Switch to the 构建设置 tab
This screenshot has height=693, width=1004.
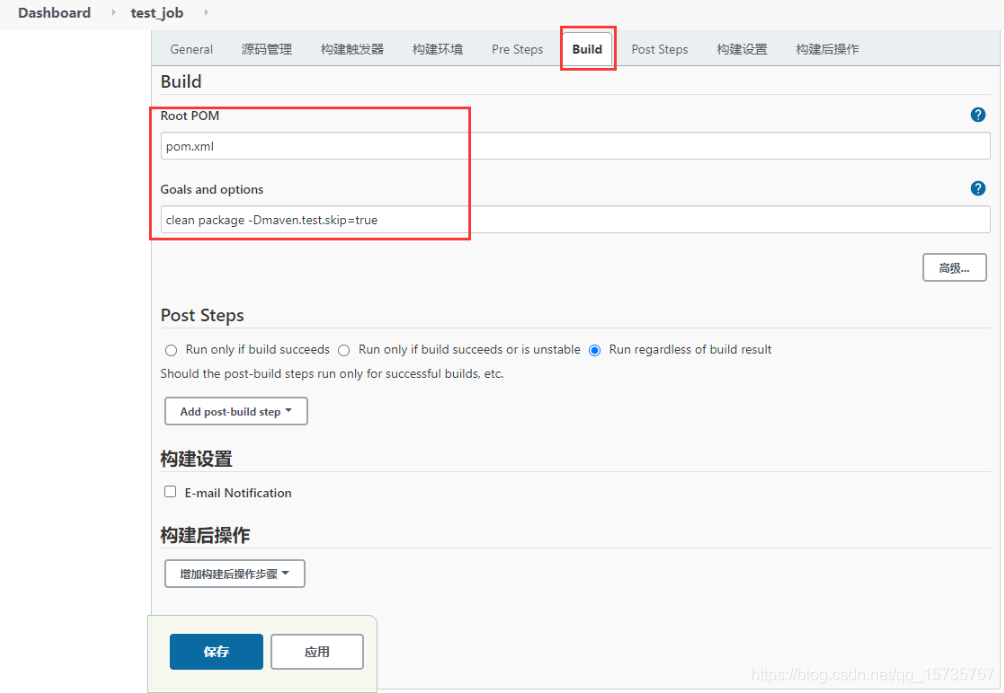click(x=741, y=49)
